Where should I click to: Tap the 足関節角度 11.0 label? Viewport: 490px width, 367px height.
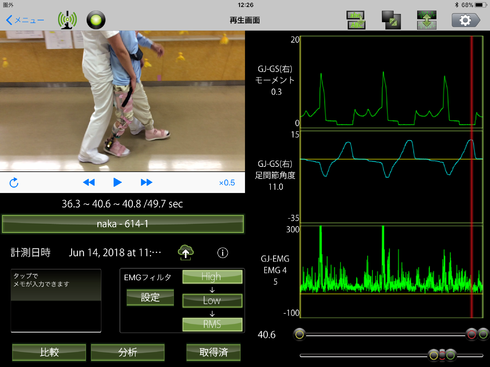pos(275,175)
